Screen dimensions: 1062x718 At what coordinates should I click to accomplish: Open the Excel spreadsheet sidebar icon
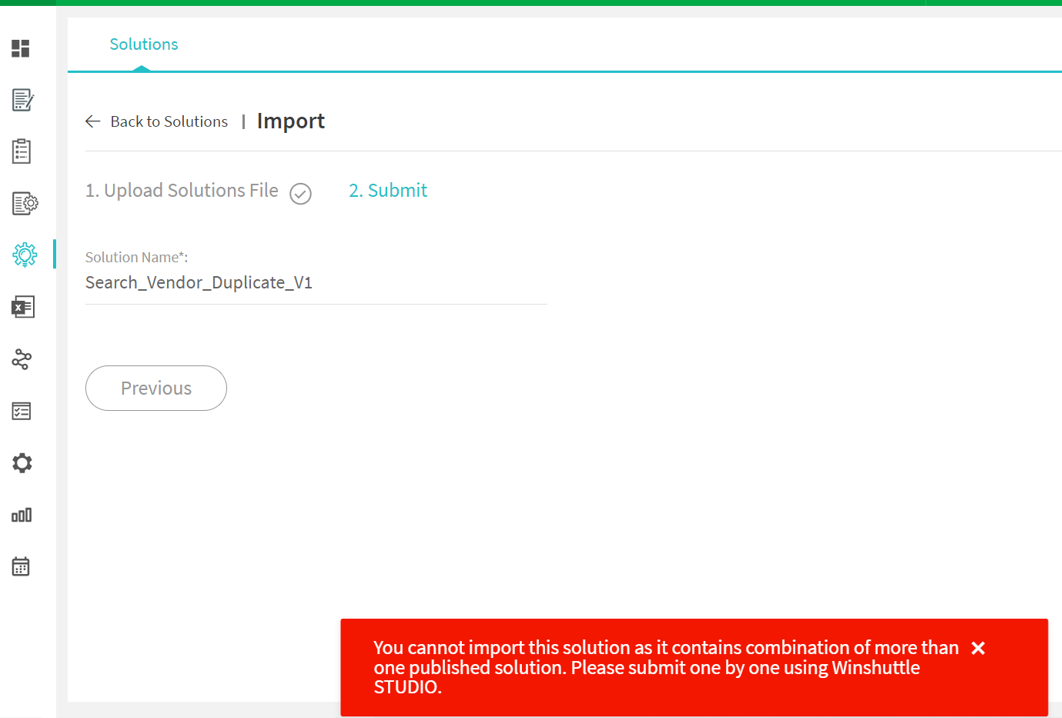pos(23,307)
